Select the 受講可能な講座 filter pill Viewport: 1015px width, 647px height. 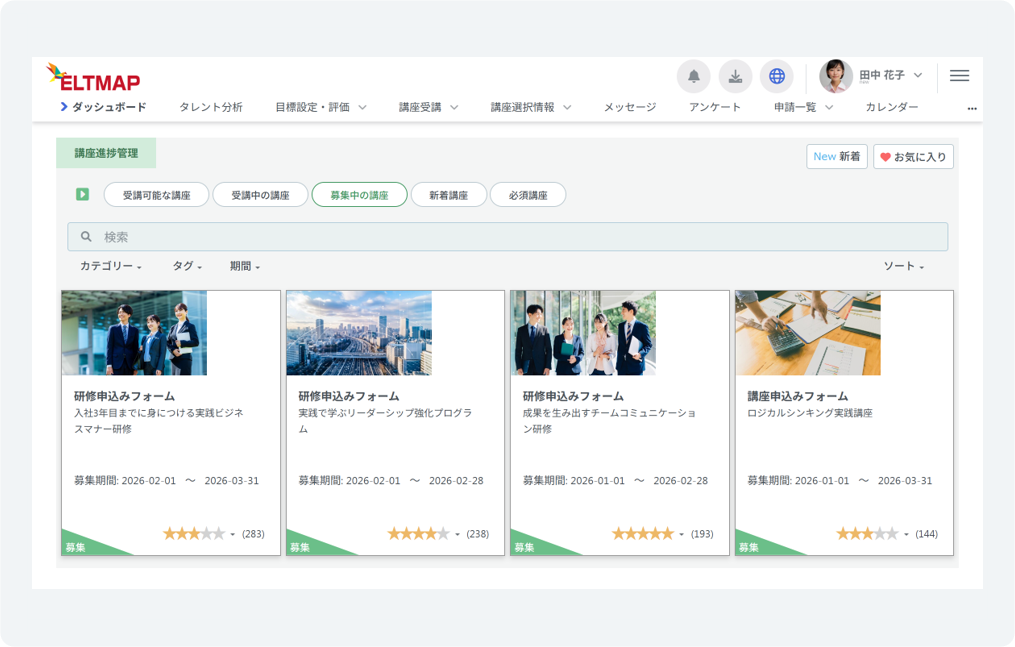[x=155, y=195]
